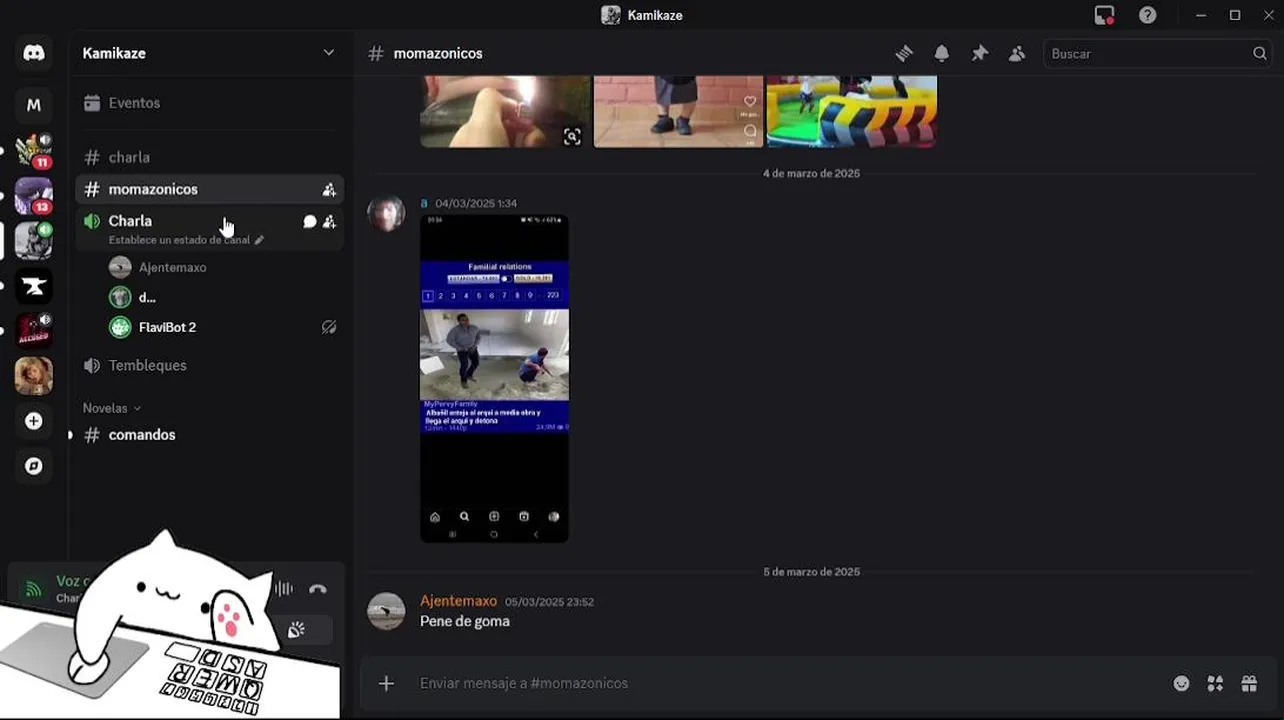Select the currently active Kamikaze server icon
1284x720 pixels.
click(34, 241)
